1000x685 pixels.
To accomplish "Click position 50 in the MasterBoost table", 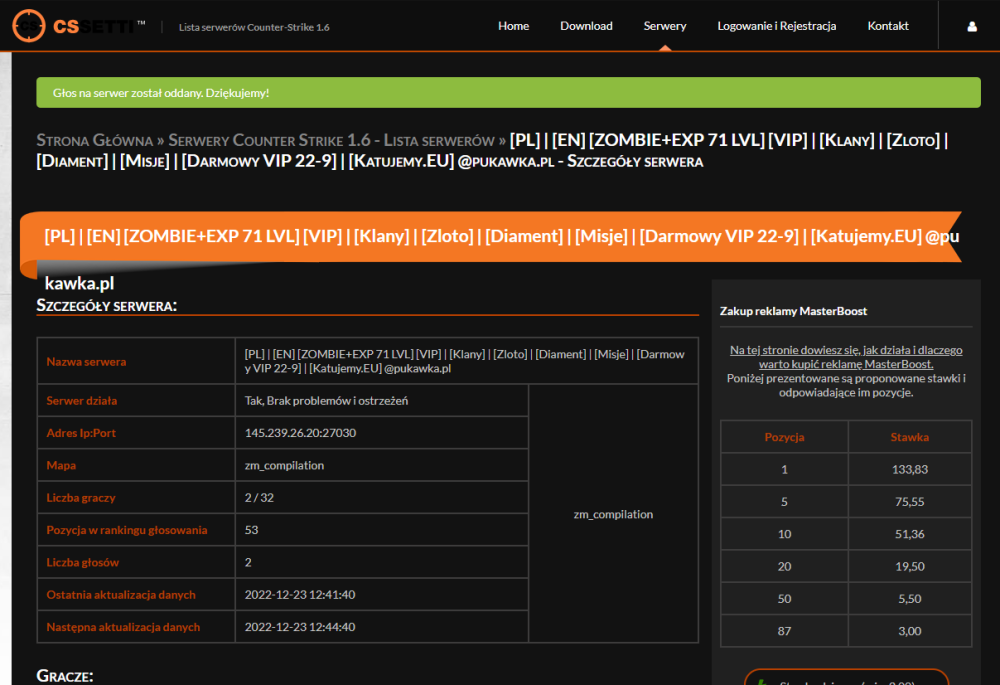I will [x=784, y=599].
